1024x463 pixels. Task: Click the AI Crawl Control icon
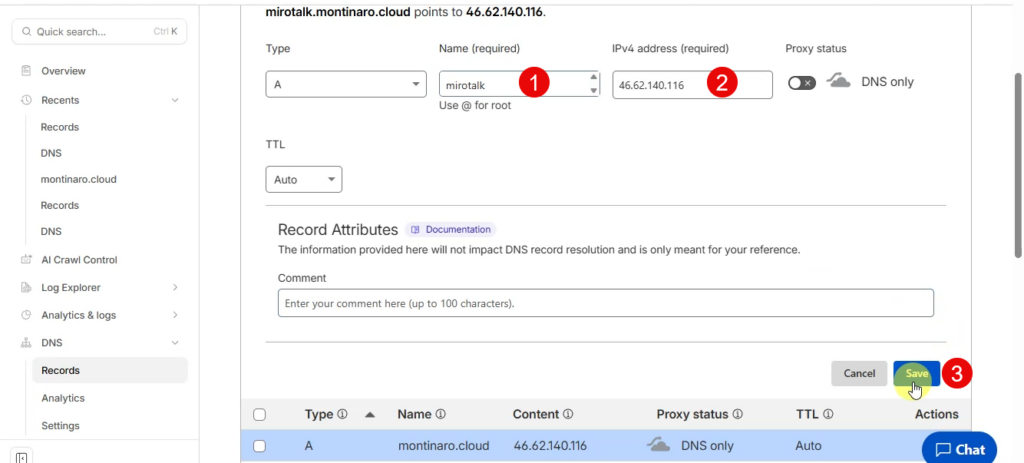(26, 260)
